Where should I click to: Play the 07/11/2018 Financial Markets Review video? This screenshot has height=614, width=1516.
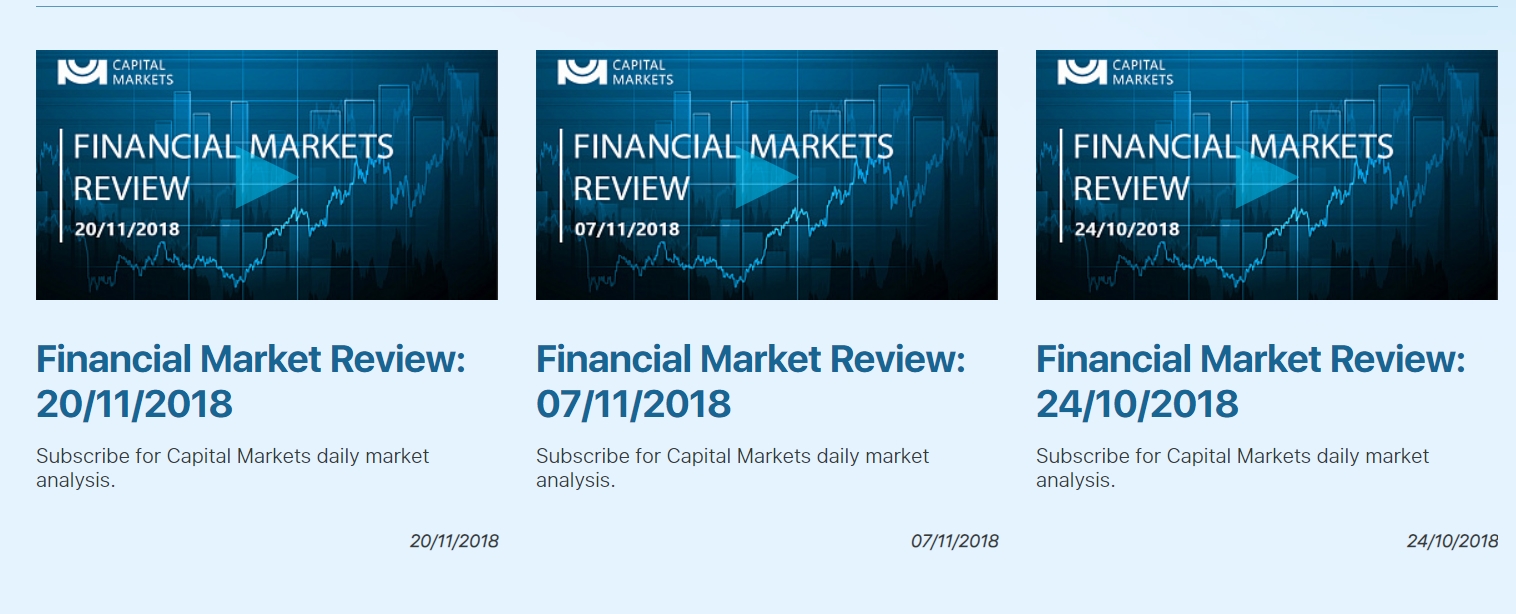766,178
